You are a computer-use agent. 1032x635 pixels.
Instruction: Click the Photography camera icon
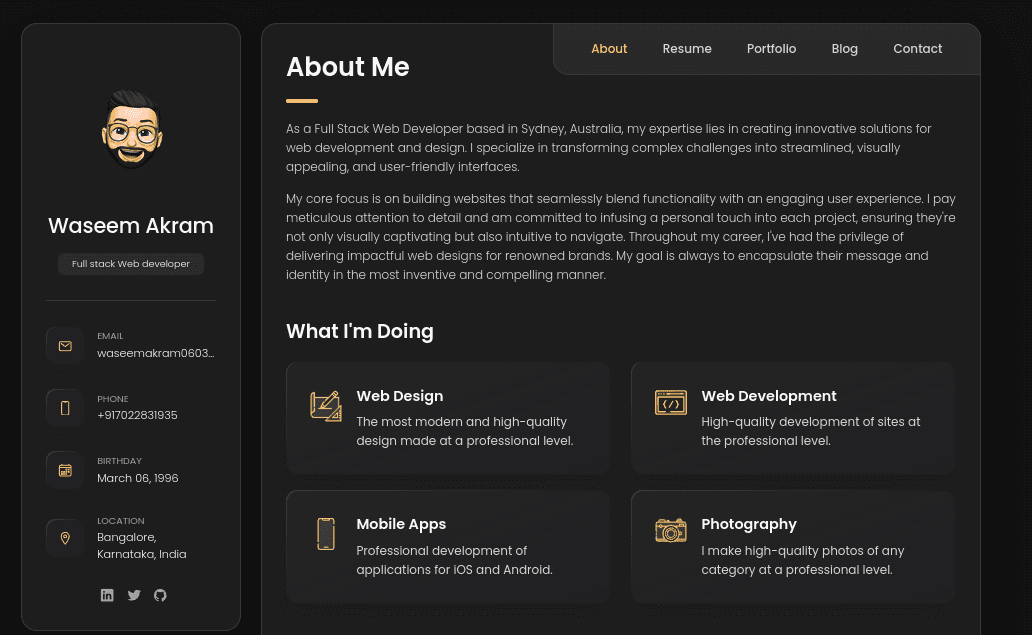671,530
